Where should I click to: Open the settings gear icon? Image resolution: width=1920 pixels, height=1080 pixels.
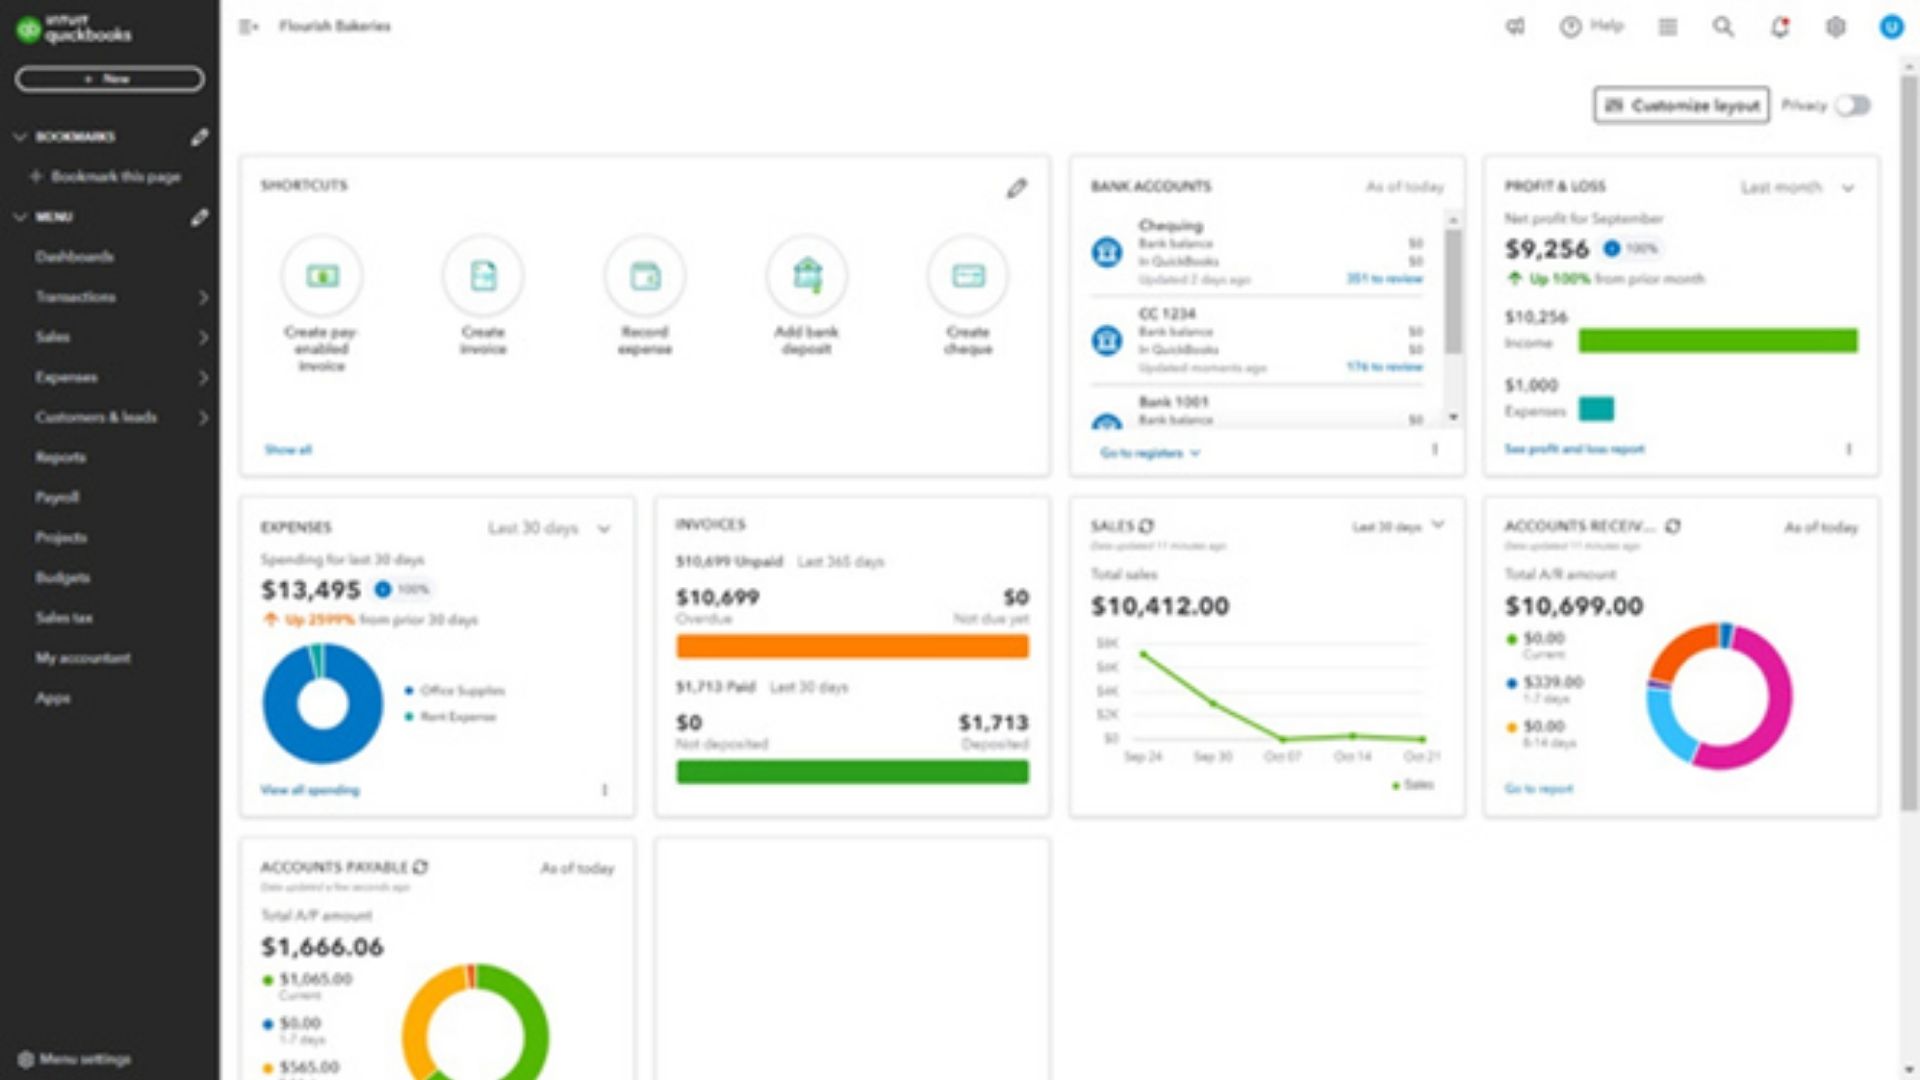(x=1836, y=27)
